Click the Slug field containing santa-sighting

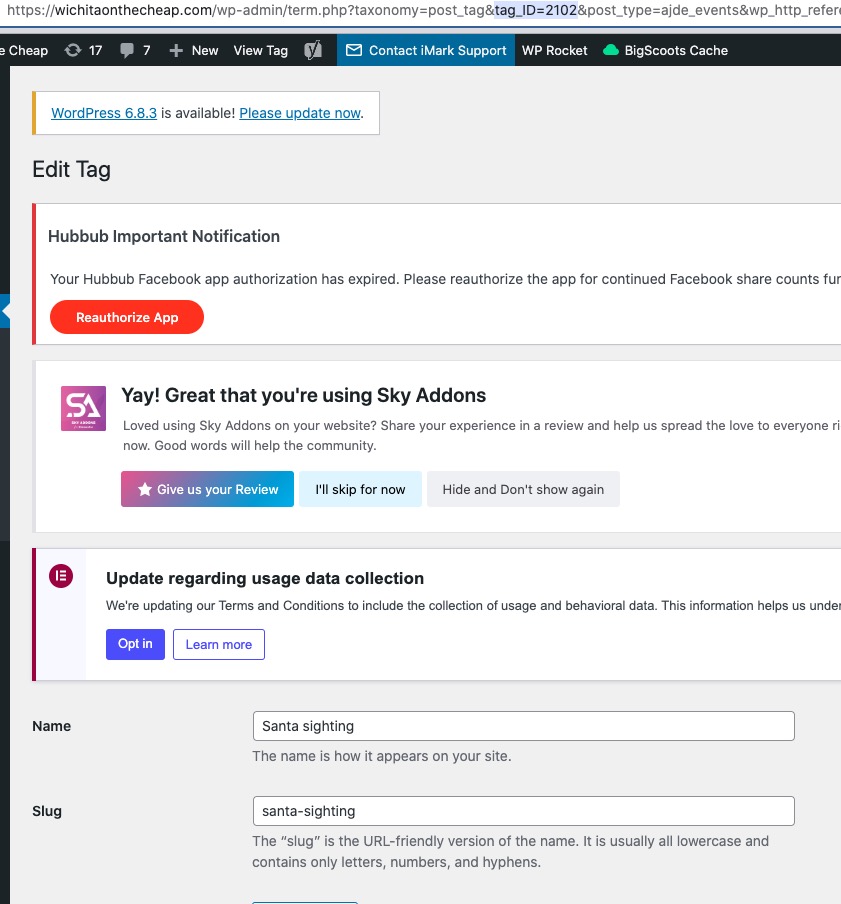coord(523,811)
